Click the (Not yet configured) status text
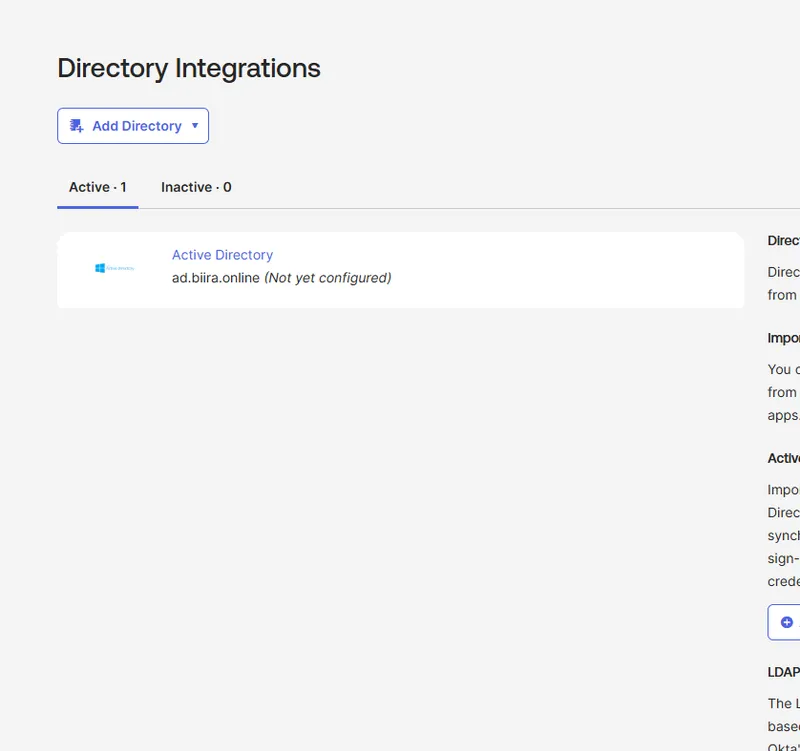800x751 pixels. tap(328, 278)
